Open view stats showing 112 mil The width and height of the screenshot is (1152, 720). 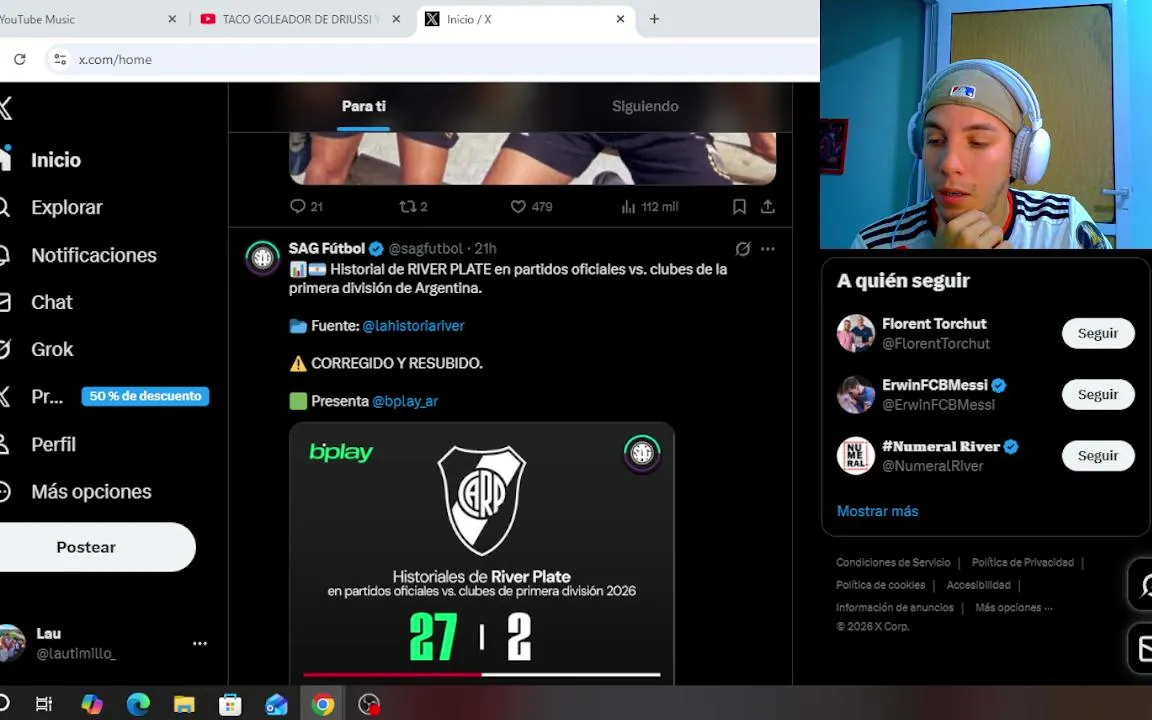649,206
